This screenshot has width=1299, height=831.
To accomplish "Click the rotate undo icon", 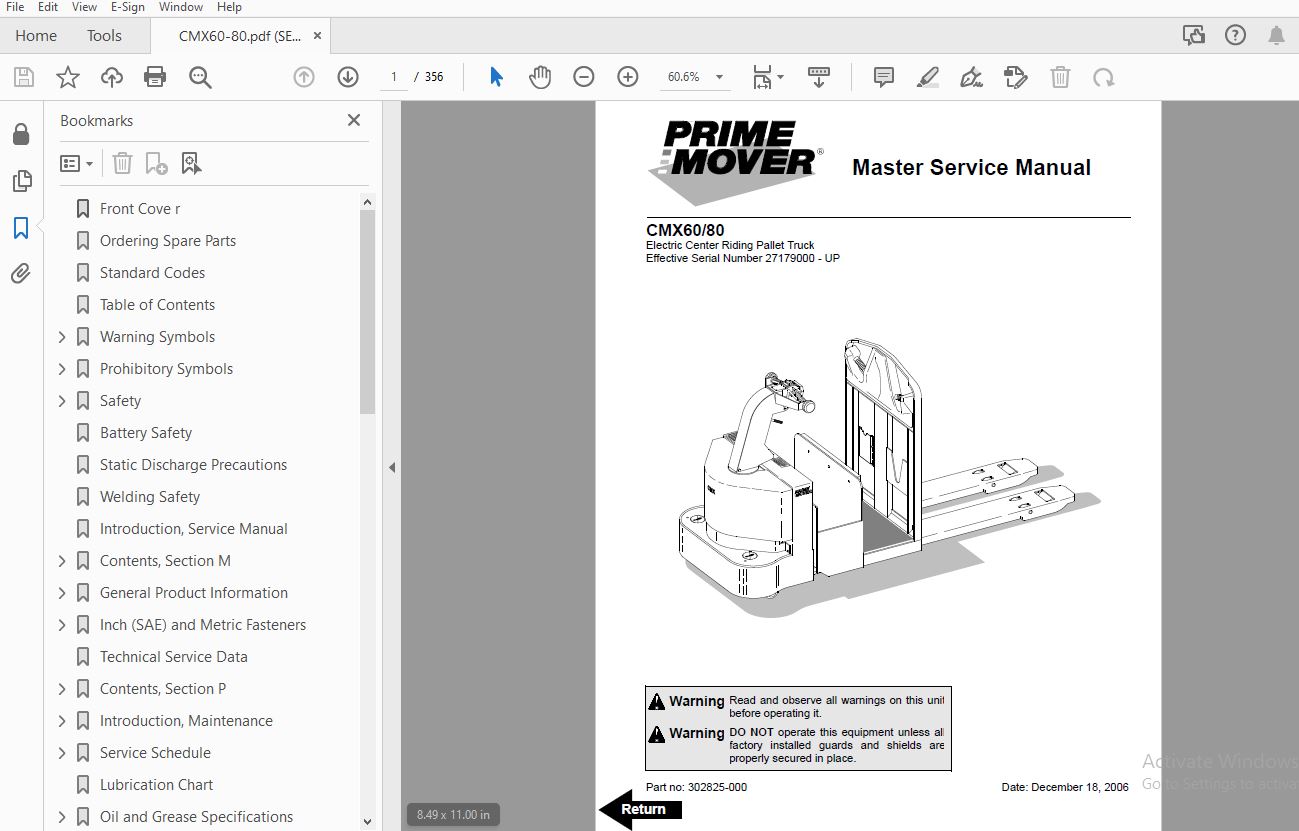I will pos(1104,77).
